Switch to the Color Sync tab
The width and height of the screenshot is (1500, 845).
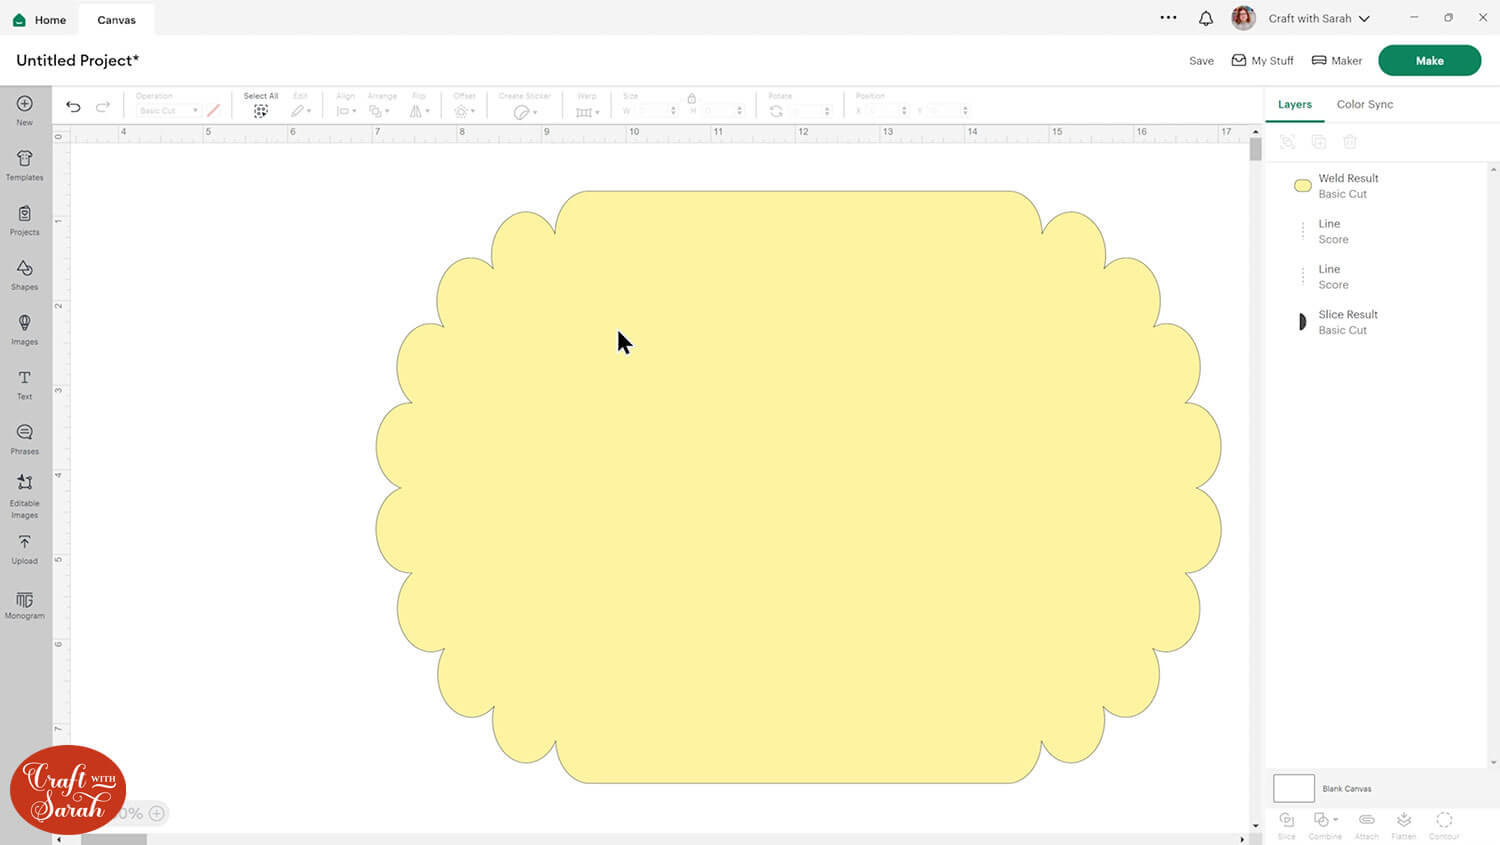1364,104
